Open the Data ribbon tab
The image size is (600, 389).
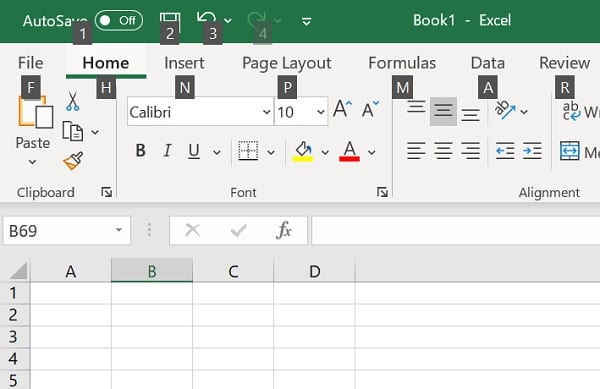(488, 63)
